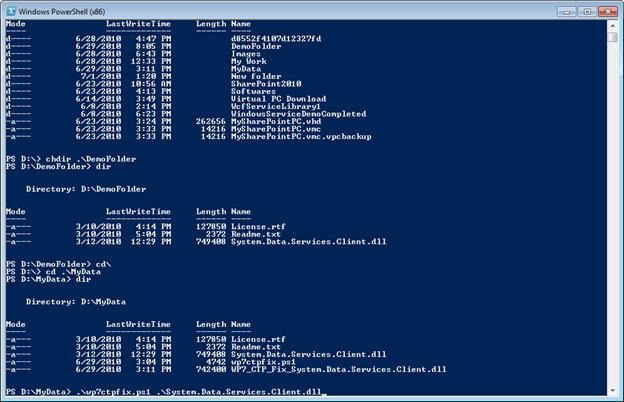
Task: Click the scrollbar down arrow
Action: (611, 389)
